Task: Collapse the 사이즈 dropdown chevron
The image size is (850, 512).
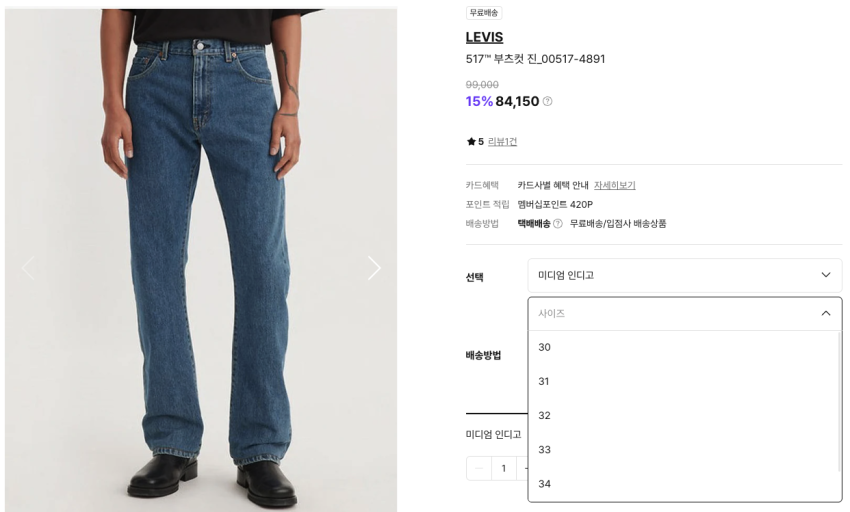Action: [x=826, y=313]
